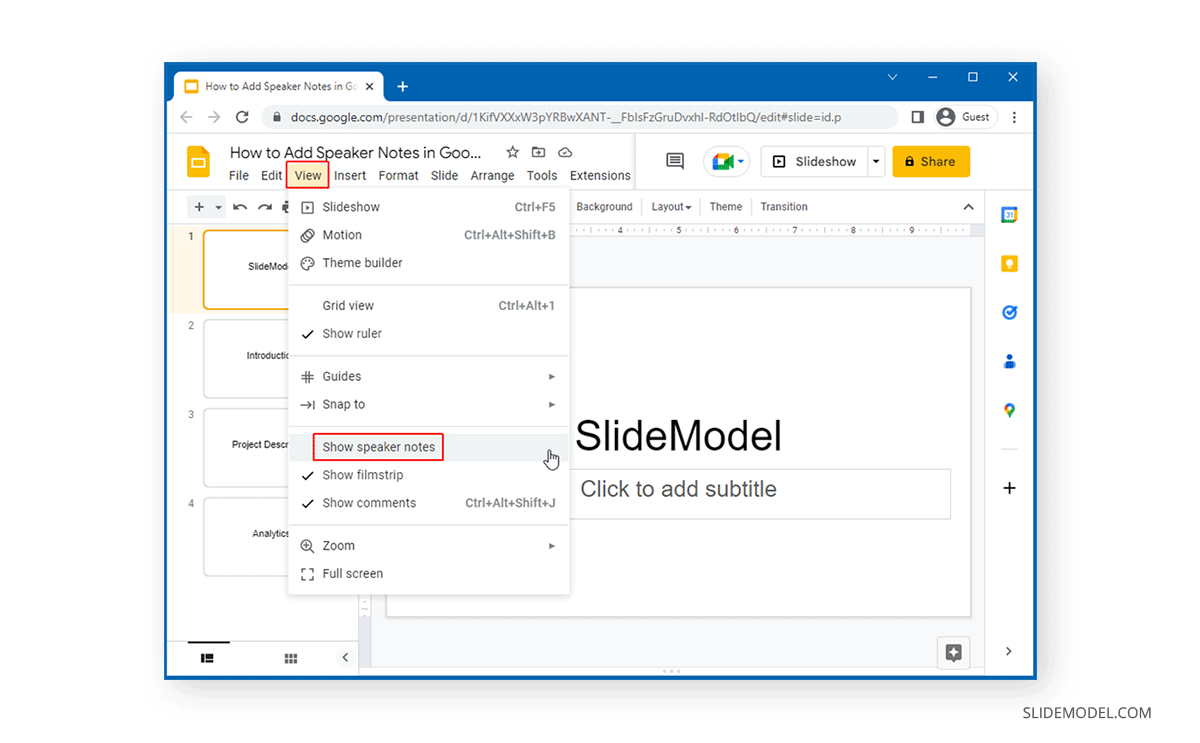Open Google Calendar from the side panel
Screen dimensions: 1200x743
click(x=1009, y=213)
